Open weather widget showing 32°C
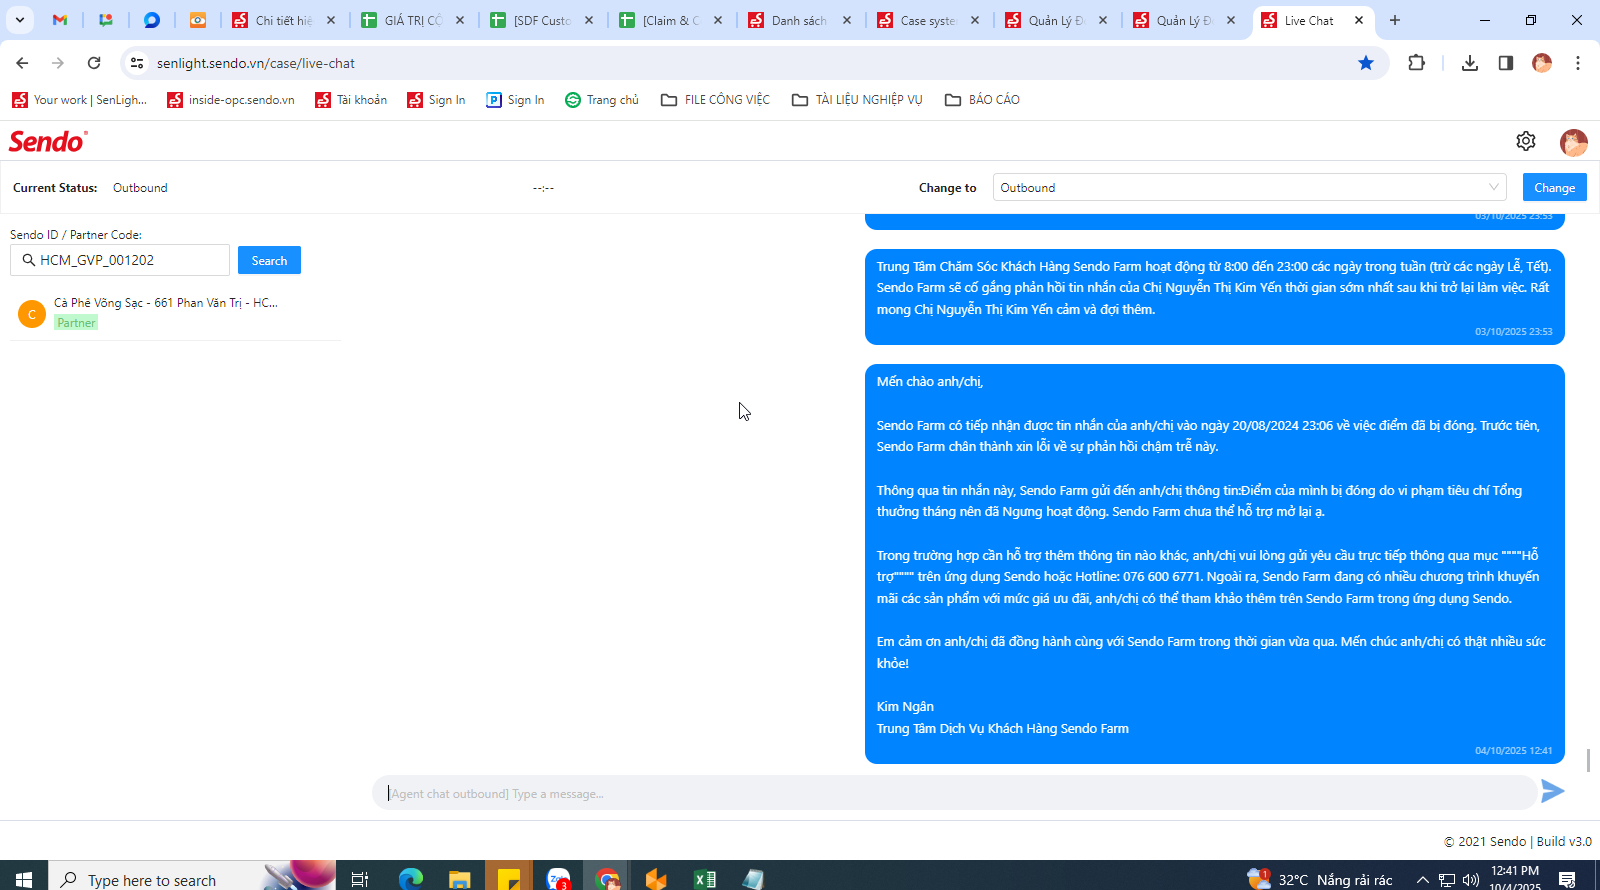The image size is (1600, 890). [1320, 880]
